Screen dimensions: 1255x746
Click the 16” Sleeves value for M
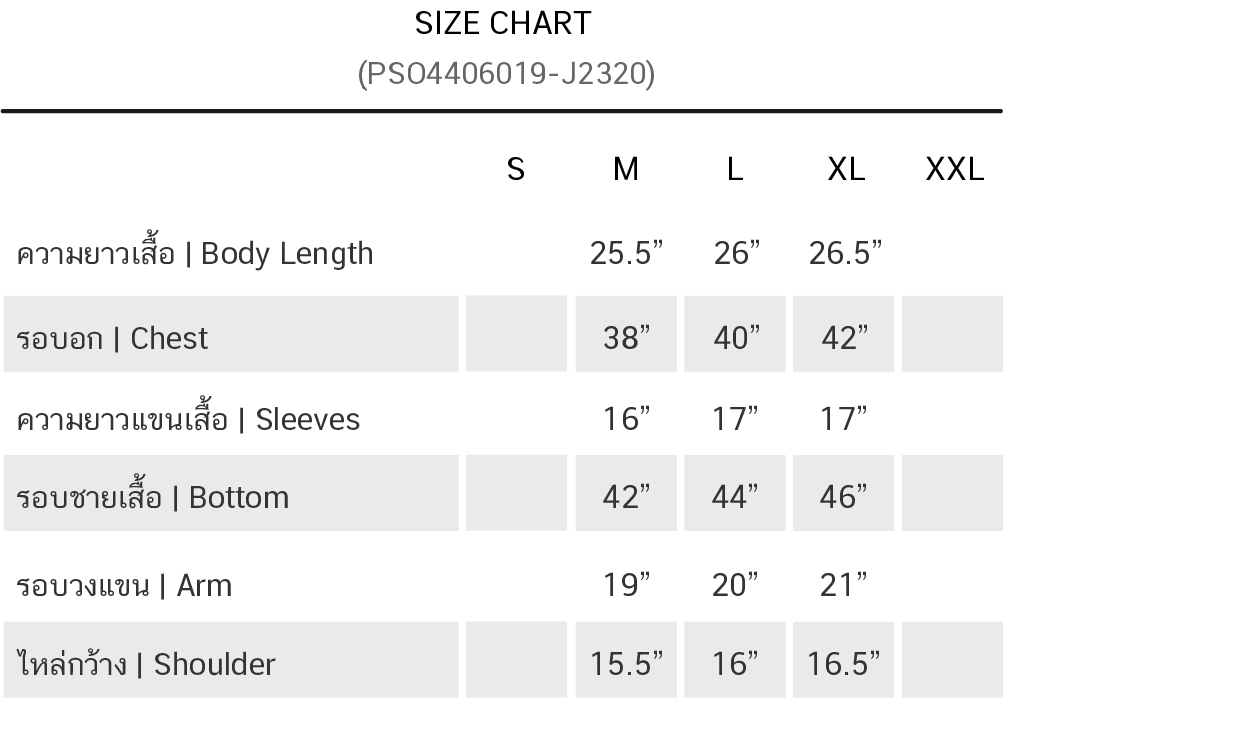coord(626,419)
